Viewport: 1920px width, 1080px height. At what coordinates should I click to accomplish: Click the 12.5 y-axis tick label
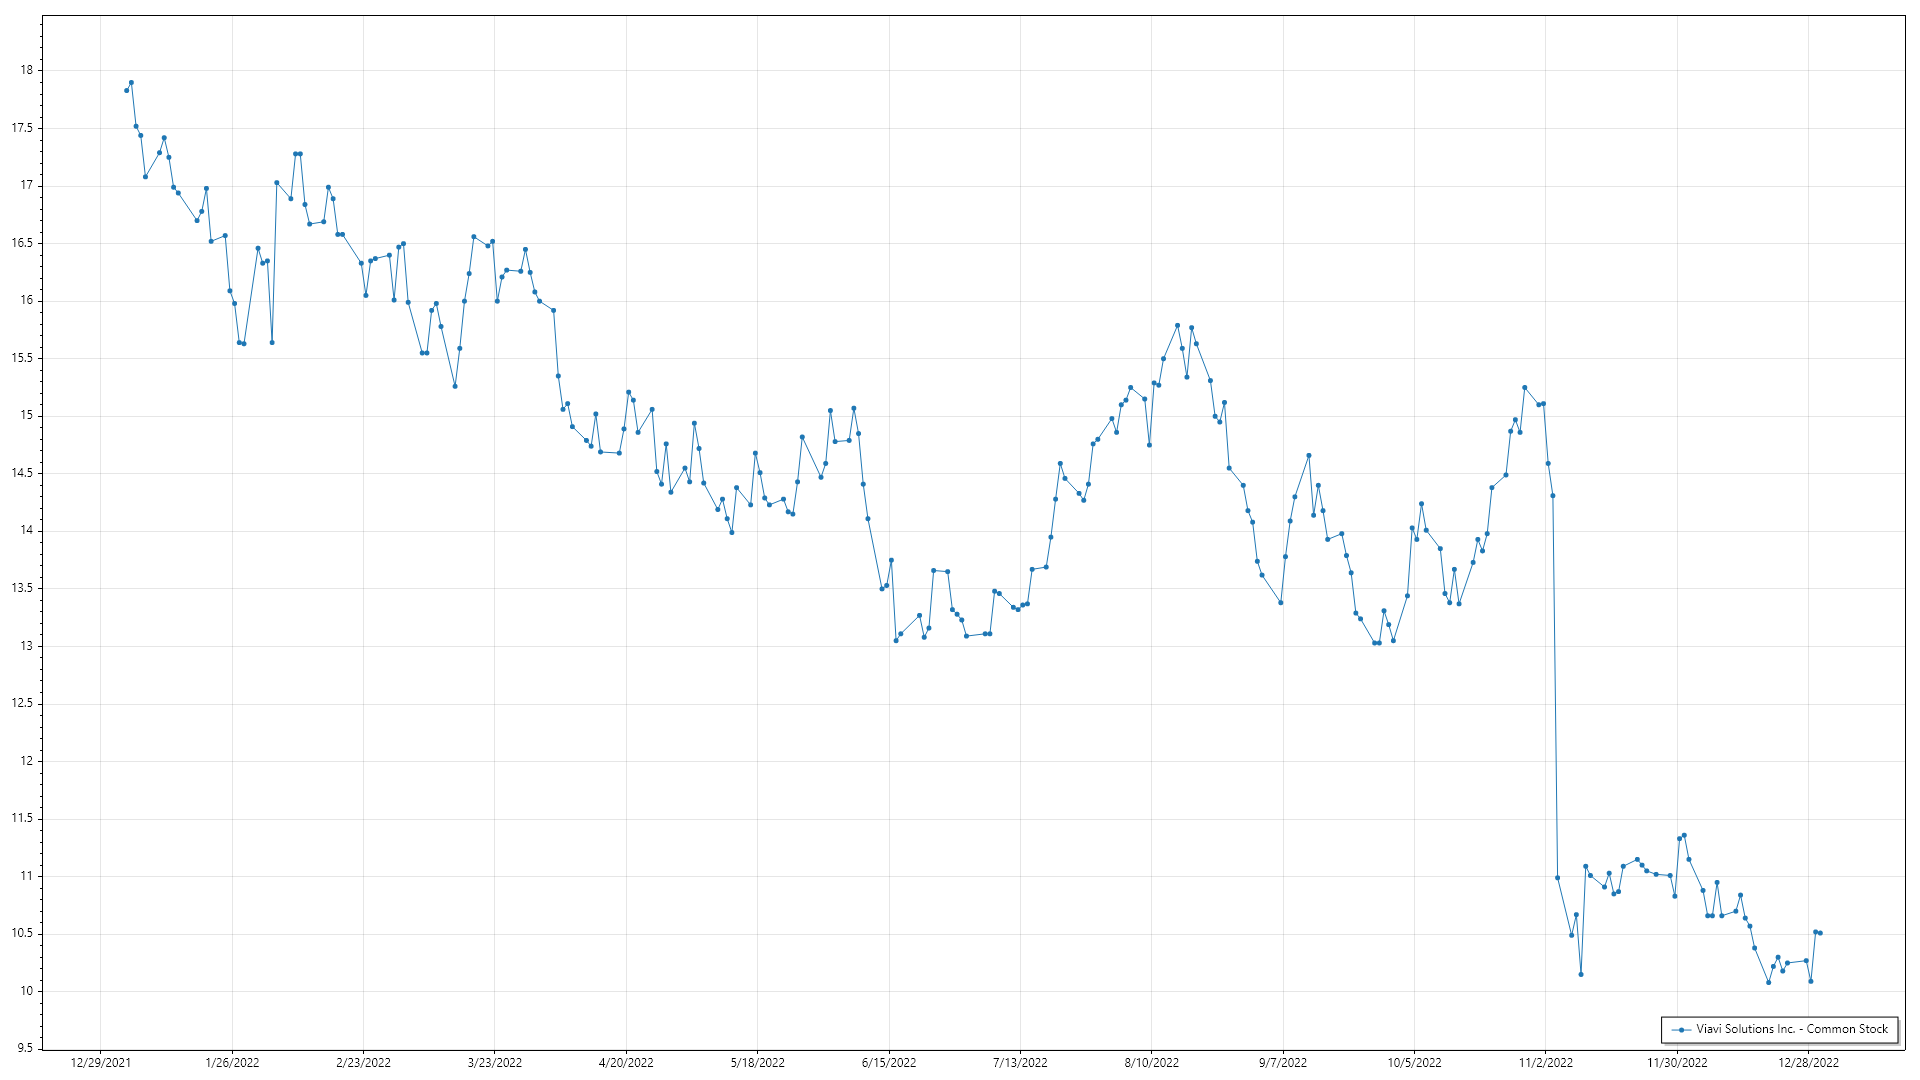[22, 703]
